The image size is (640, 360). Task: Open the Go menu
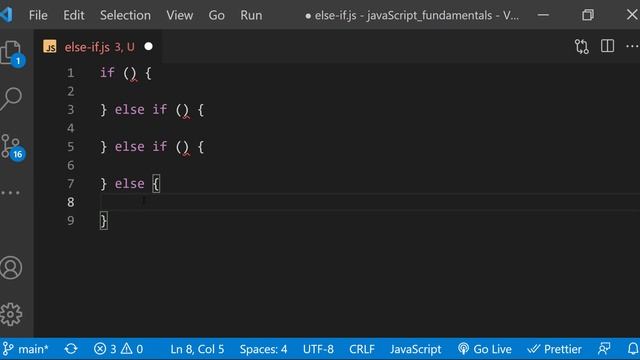pyautogui.click(x=216, y=16)
